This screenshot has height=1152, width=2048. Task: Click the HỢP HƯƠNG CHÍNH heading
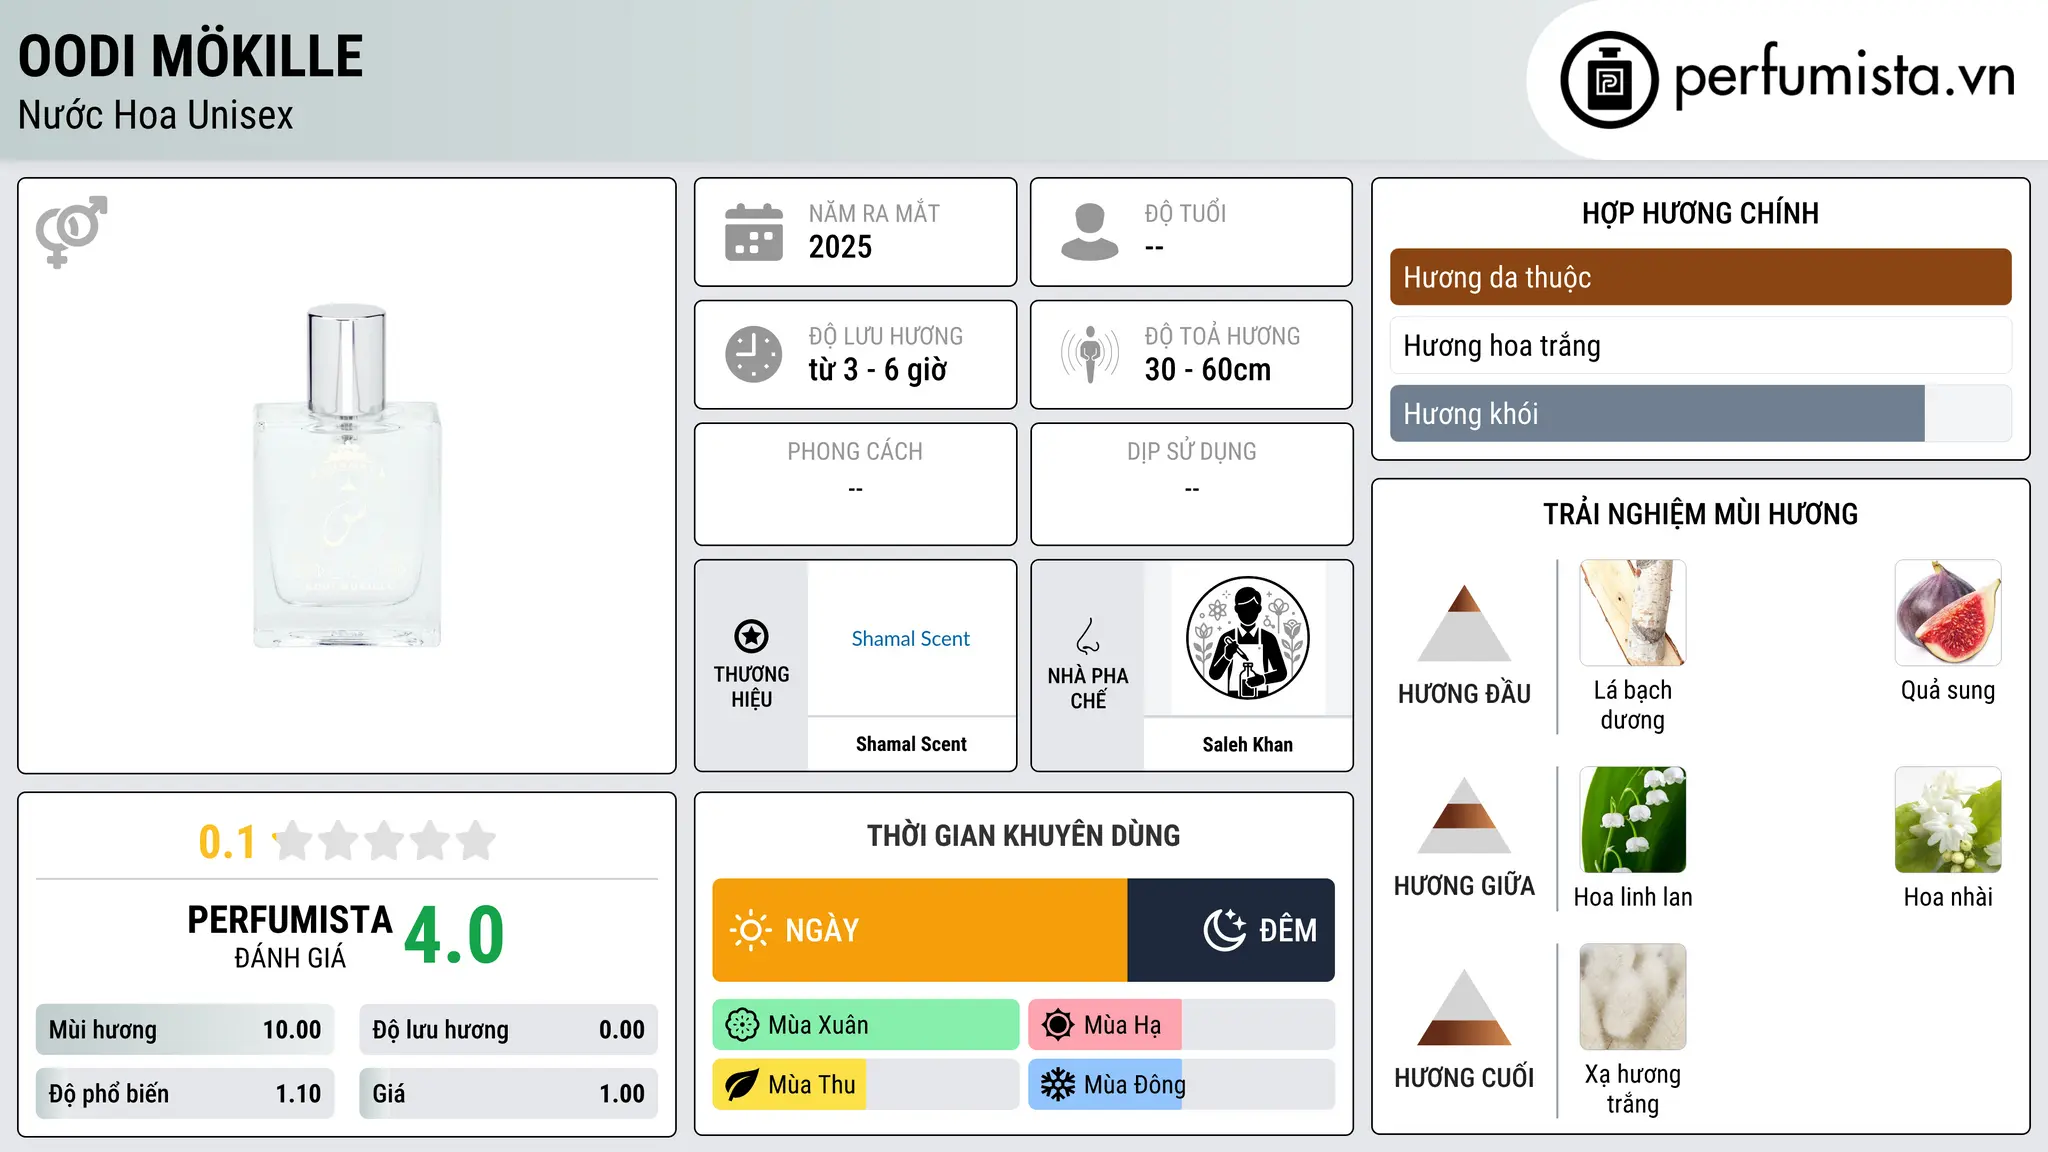1700,213
